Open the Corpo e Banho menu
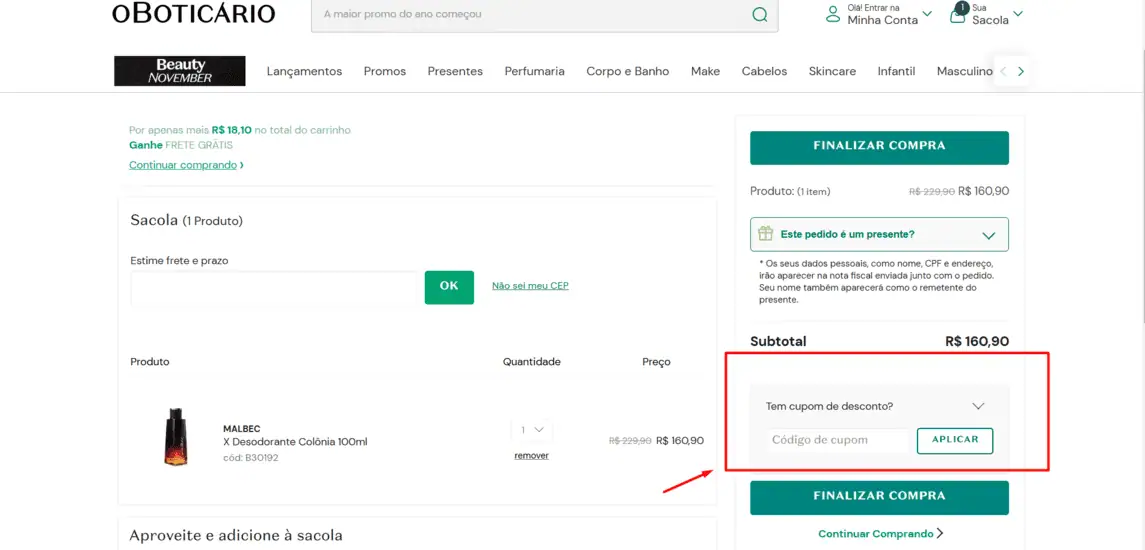 627,72
